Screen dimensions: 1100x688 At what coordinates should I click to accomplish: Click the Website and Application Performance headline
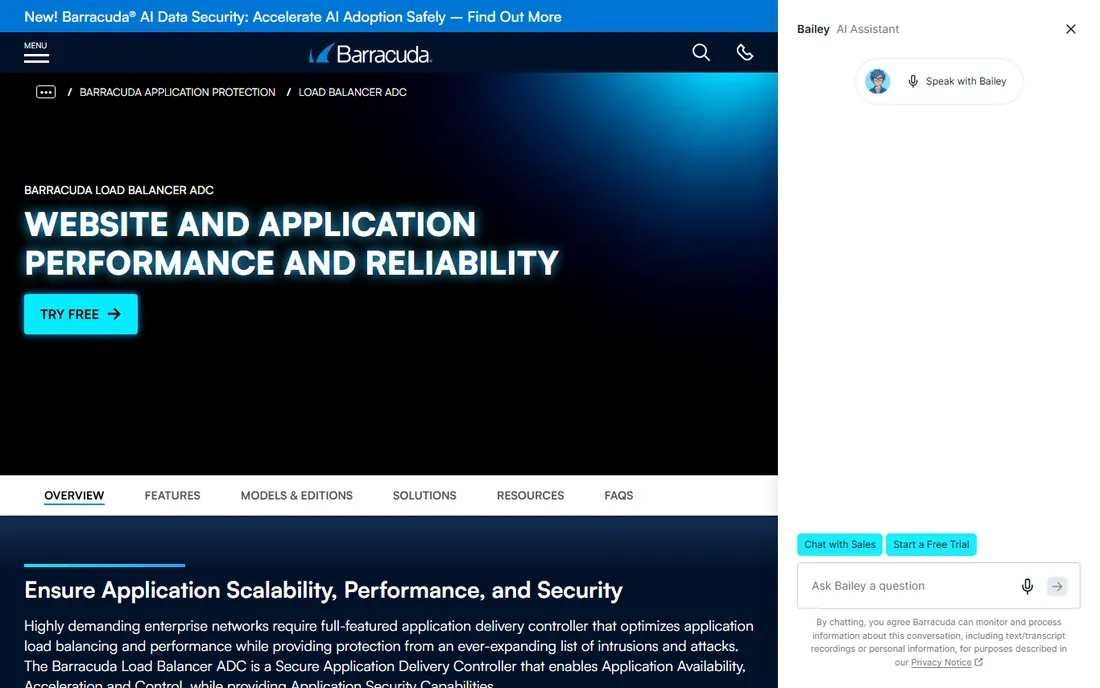pos(291,243)
